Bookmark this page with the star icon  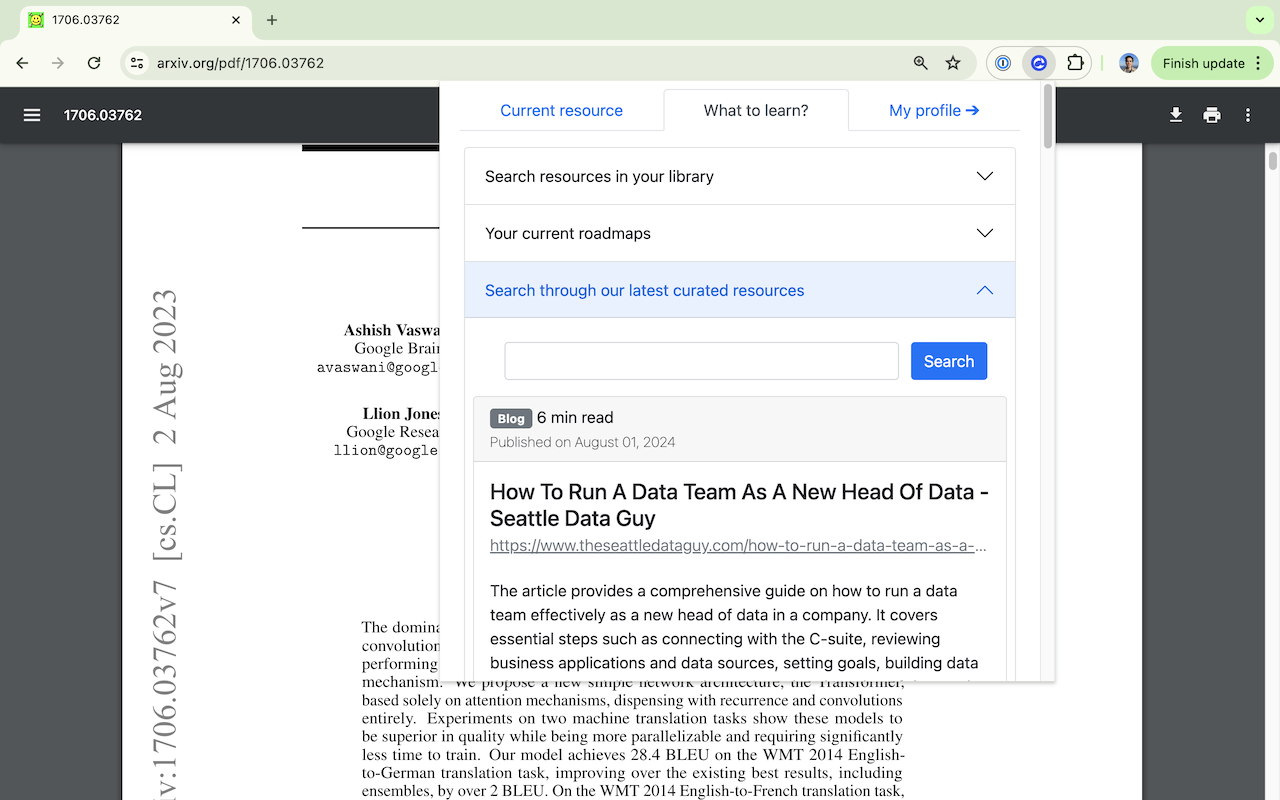pyautogui.click(x=953, y=62)
